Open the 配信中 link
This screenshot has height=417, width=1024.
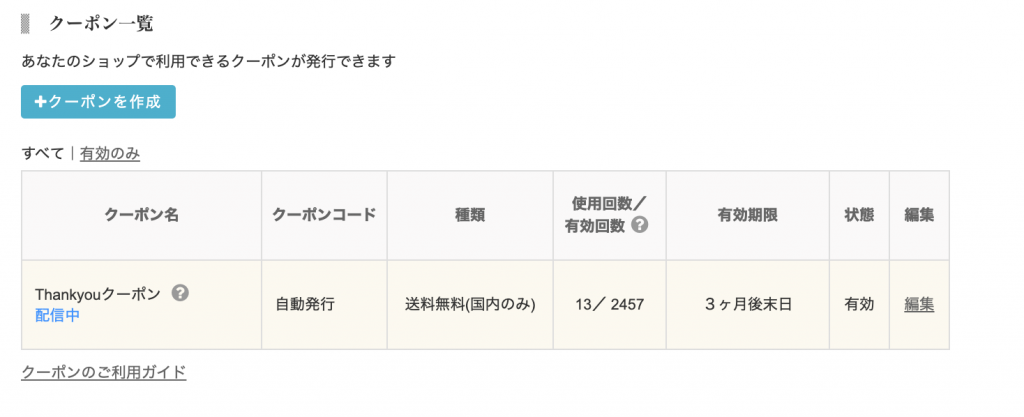pyautogui.click(x=57, y=316)
